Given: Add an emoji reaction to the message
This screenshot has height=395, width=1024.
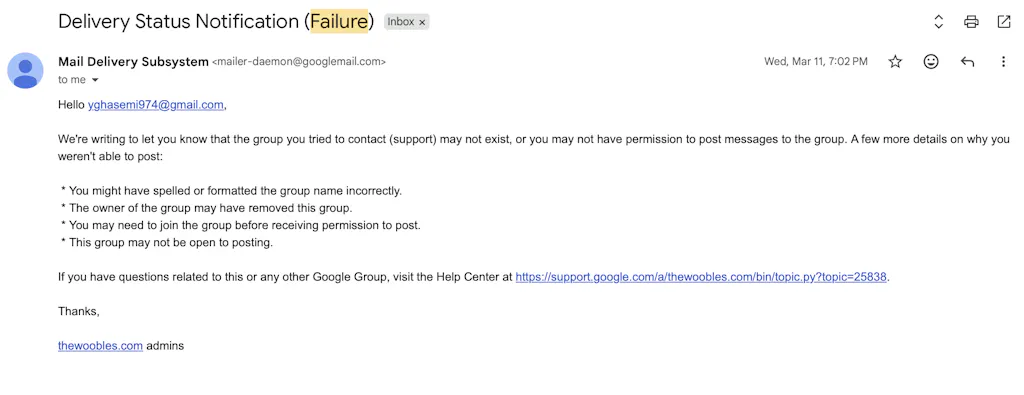Looking at the screenshot, I should click(x=931, y=61).
